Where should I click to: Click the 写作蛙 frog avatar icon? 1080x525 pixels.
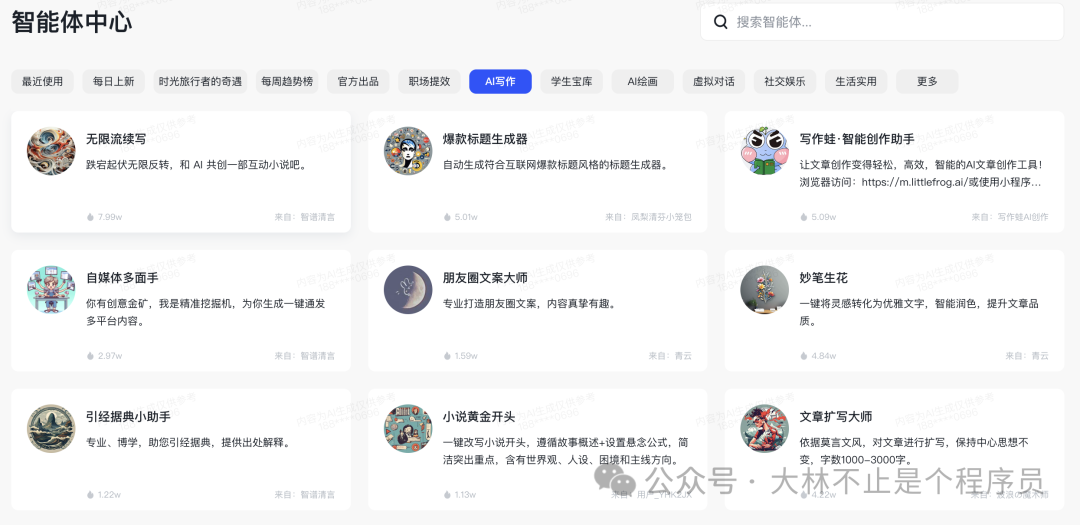click(765, 151)
